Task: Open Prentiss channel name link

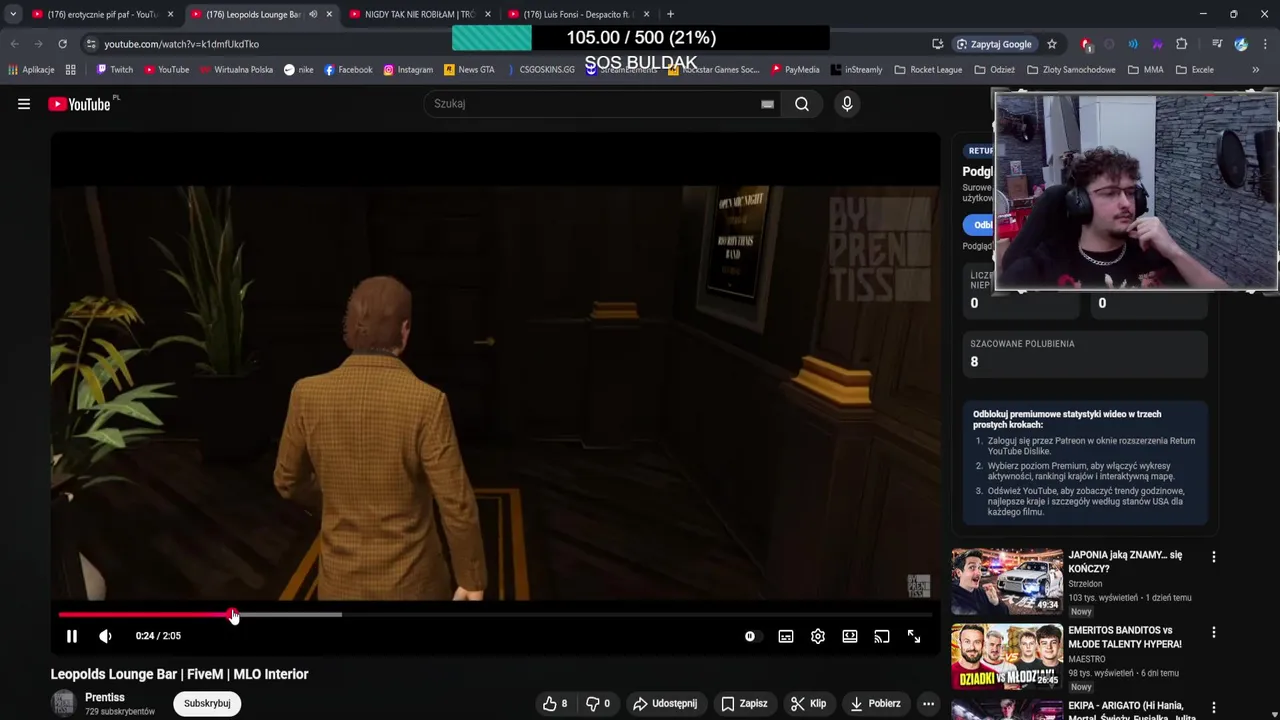Action: (x=105, y=697)
